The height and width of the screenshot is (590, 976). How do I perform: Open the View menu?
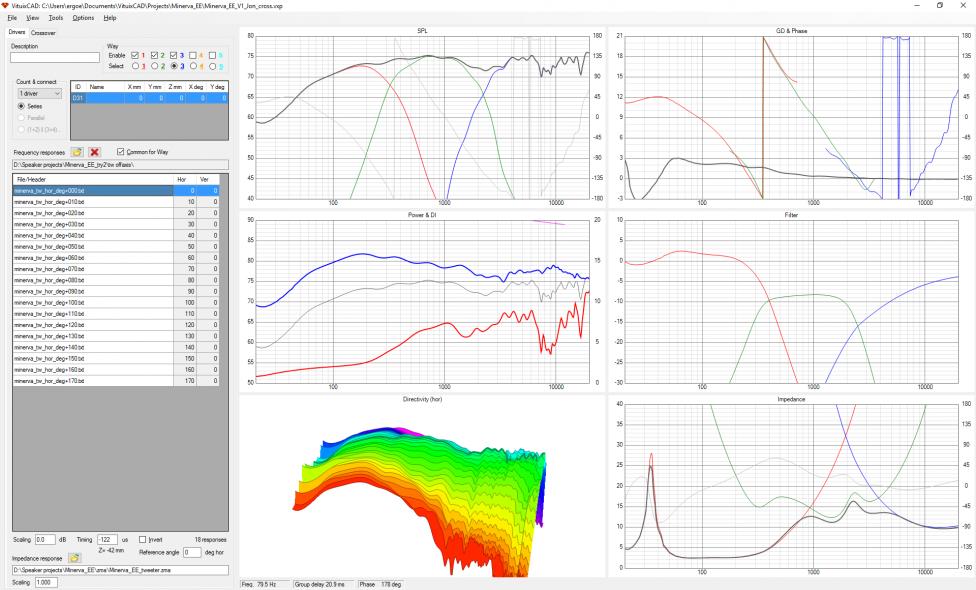[32, 18]
